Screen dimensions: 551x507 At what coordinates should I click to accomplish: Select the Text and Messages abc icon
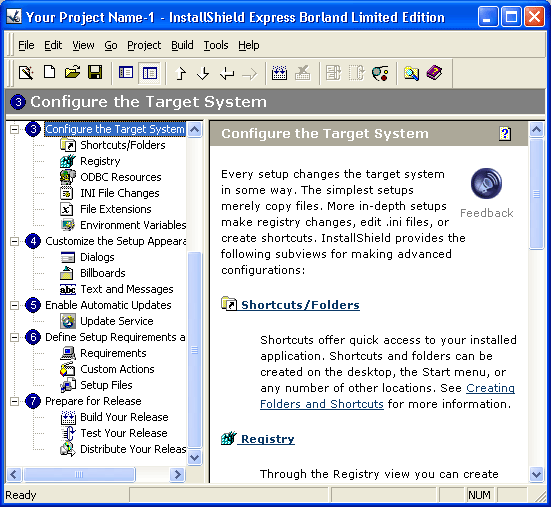pos(67,289)
